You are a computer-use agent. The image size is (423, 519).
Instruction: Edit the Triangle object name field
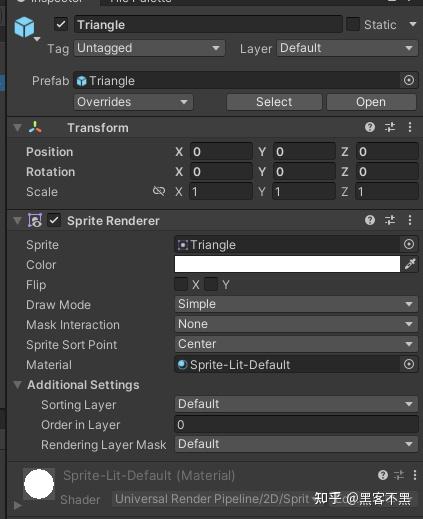click(208, 25)
